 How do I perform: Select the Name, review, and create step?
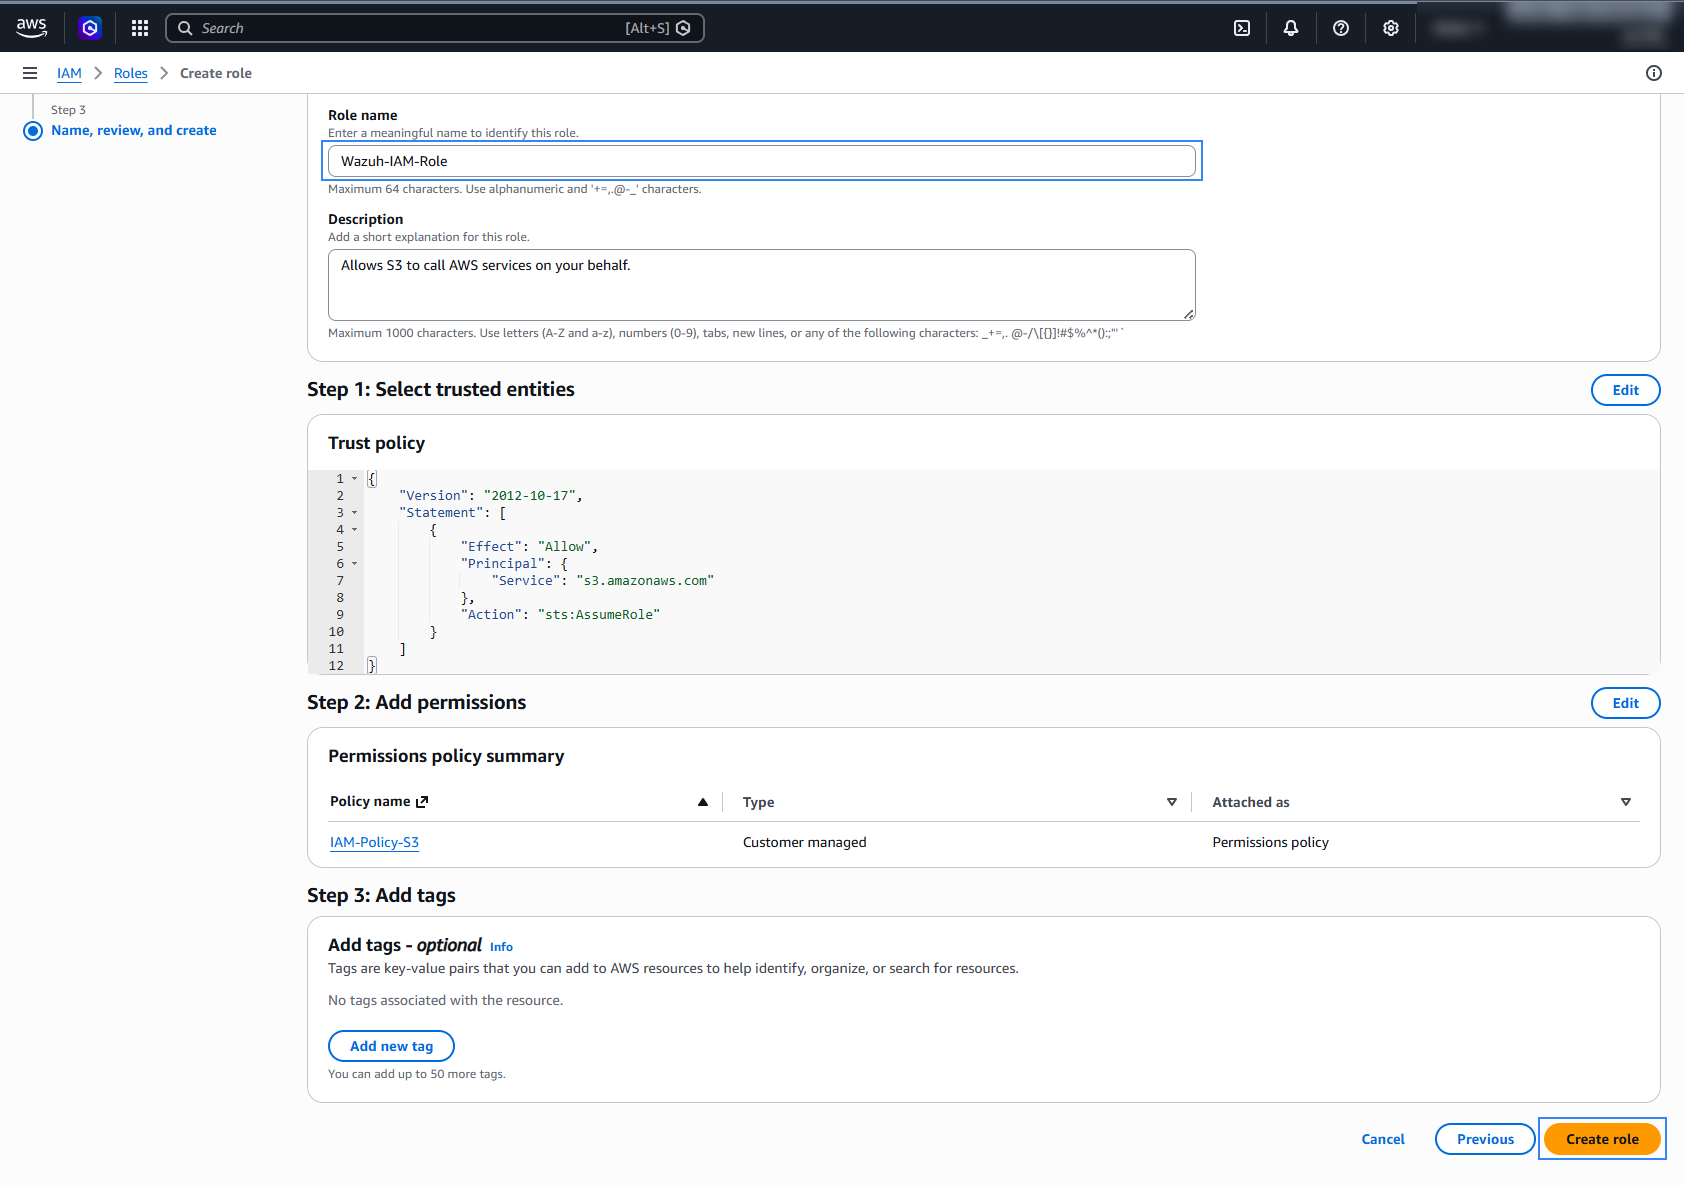point(134,130)
